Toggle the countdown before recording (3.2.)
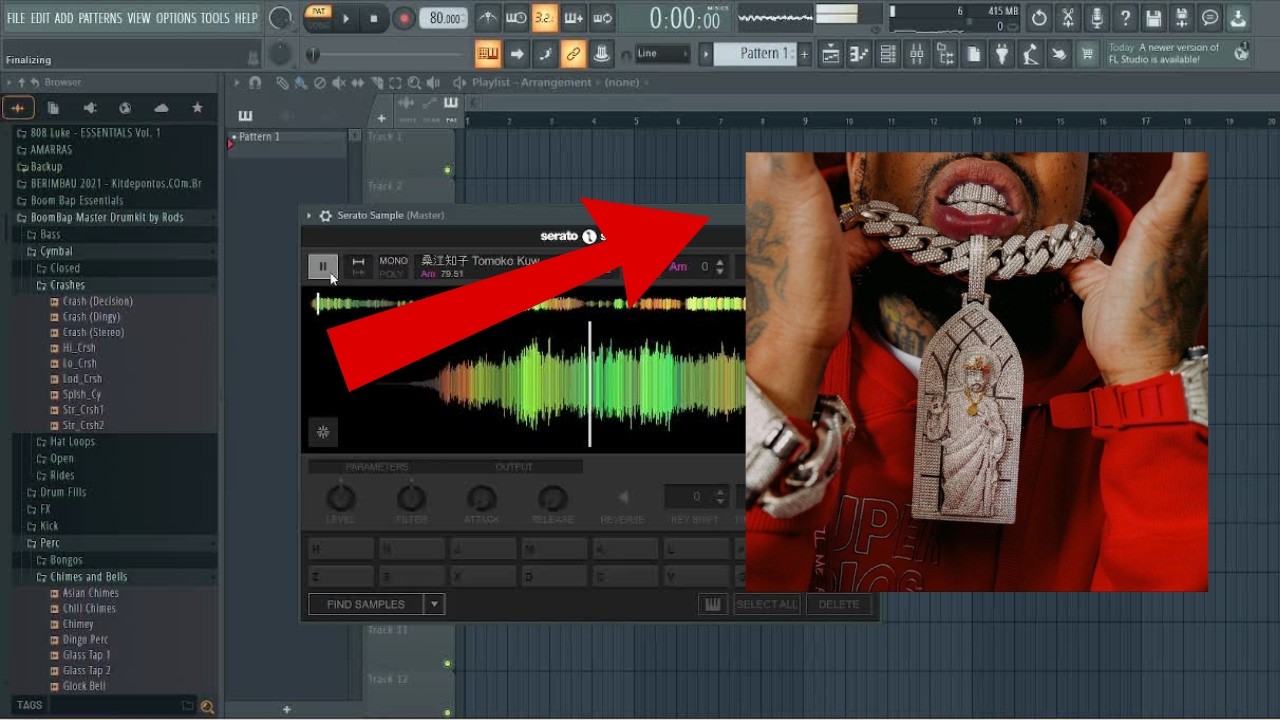Screen dimensions: 1280x720 (545, 17)
